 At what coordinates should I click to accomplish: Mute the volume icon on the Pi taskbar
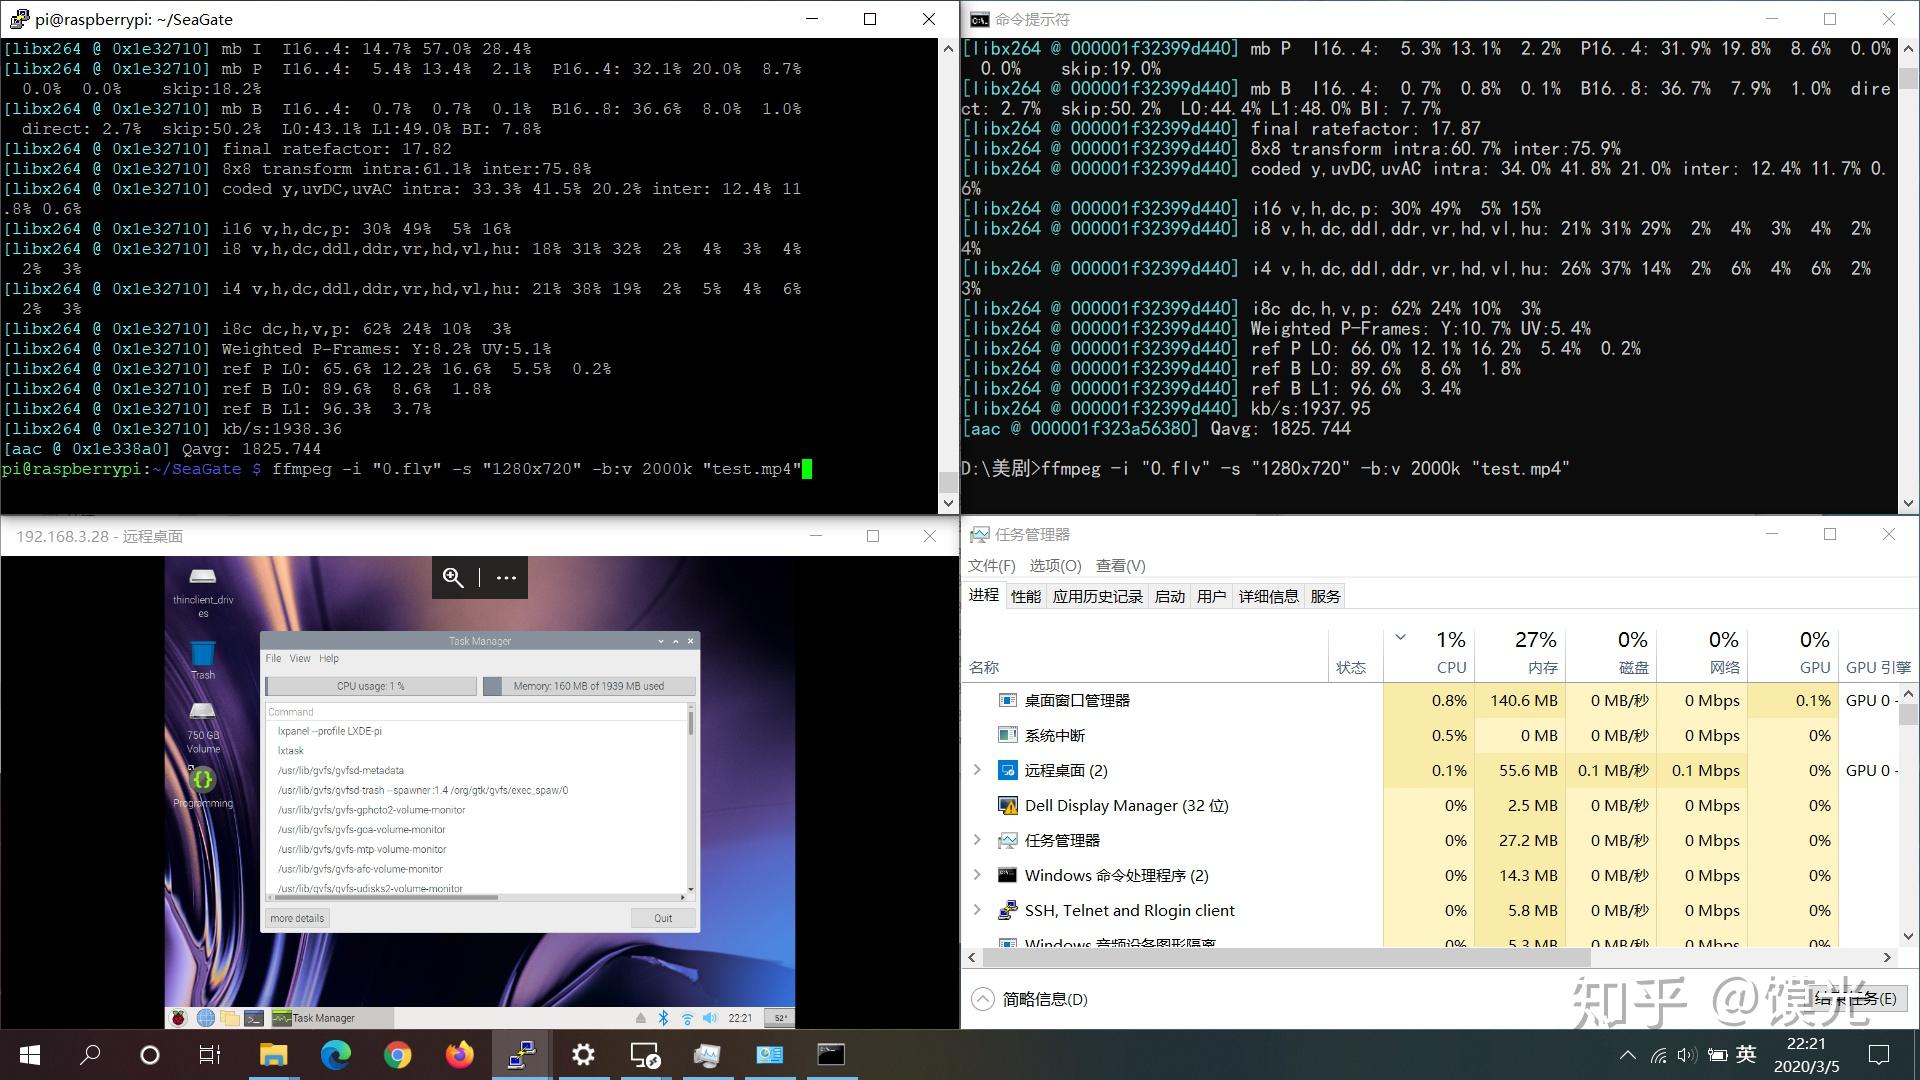coord(711,1017)
